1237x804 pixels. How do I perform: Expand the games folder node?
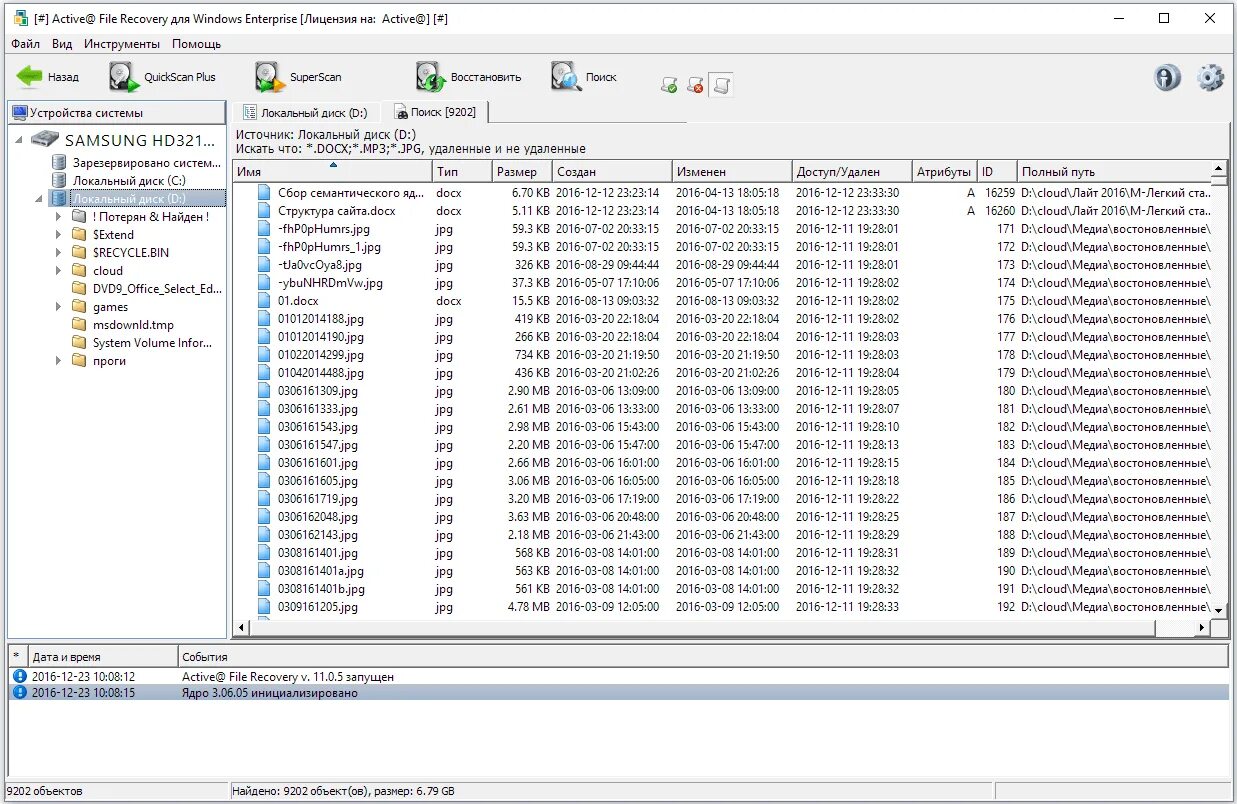59,307
